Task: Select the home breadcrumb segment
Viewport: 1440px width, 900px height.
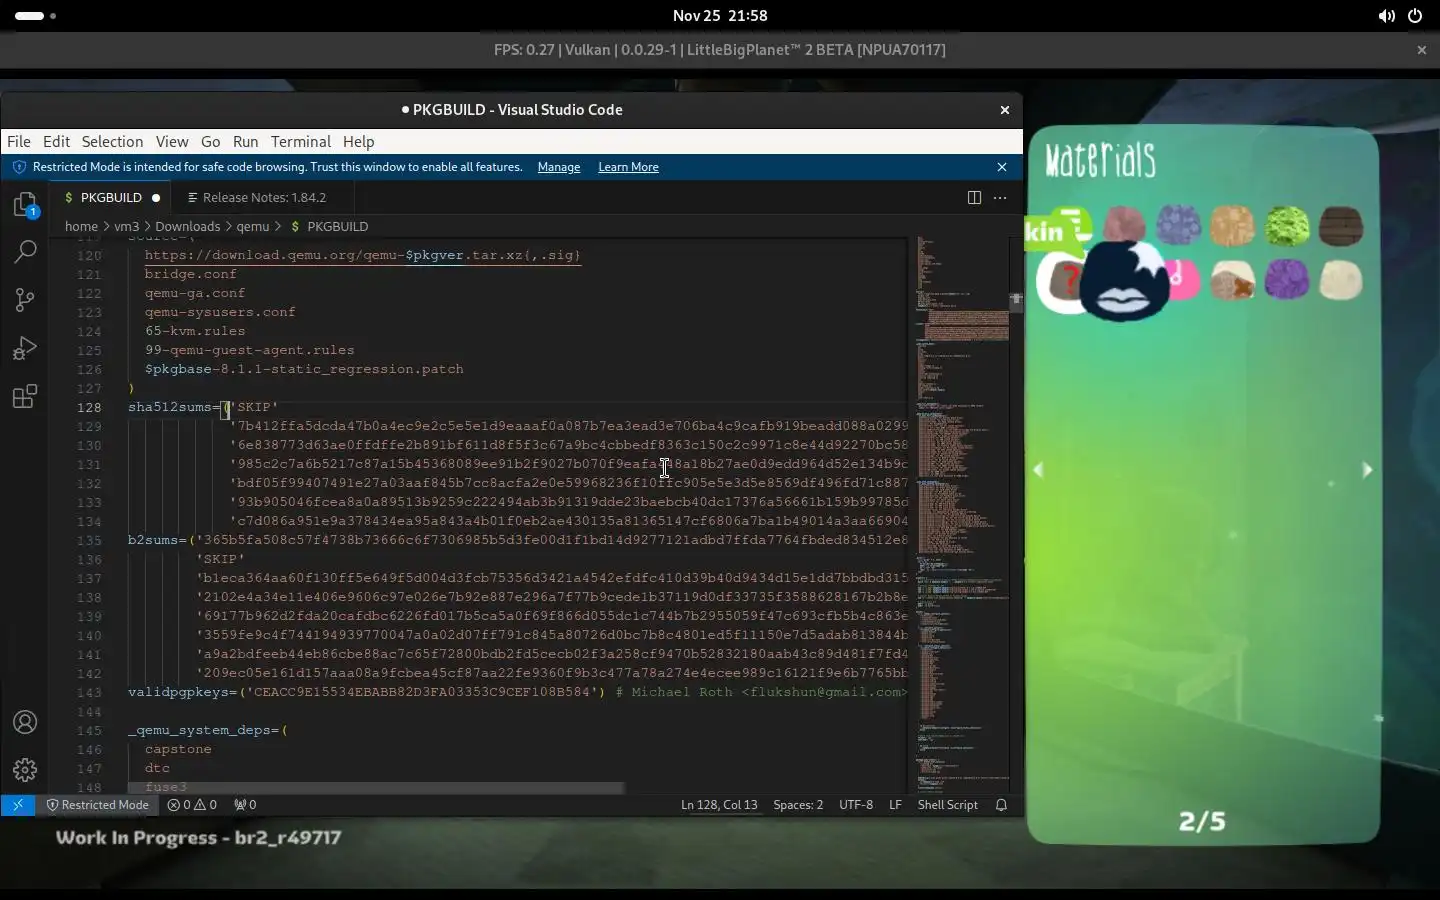Action: 81,227
